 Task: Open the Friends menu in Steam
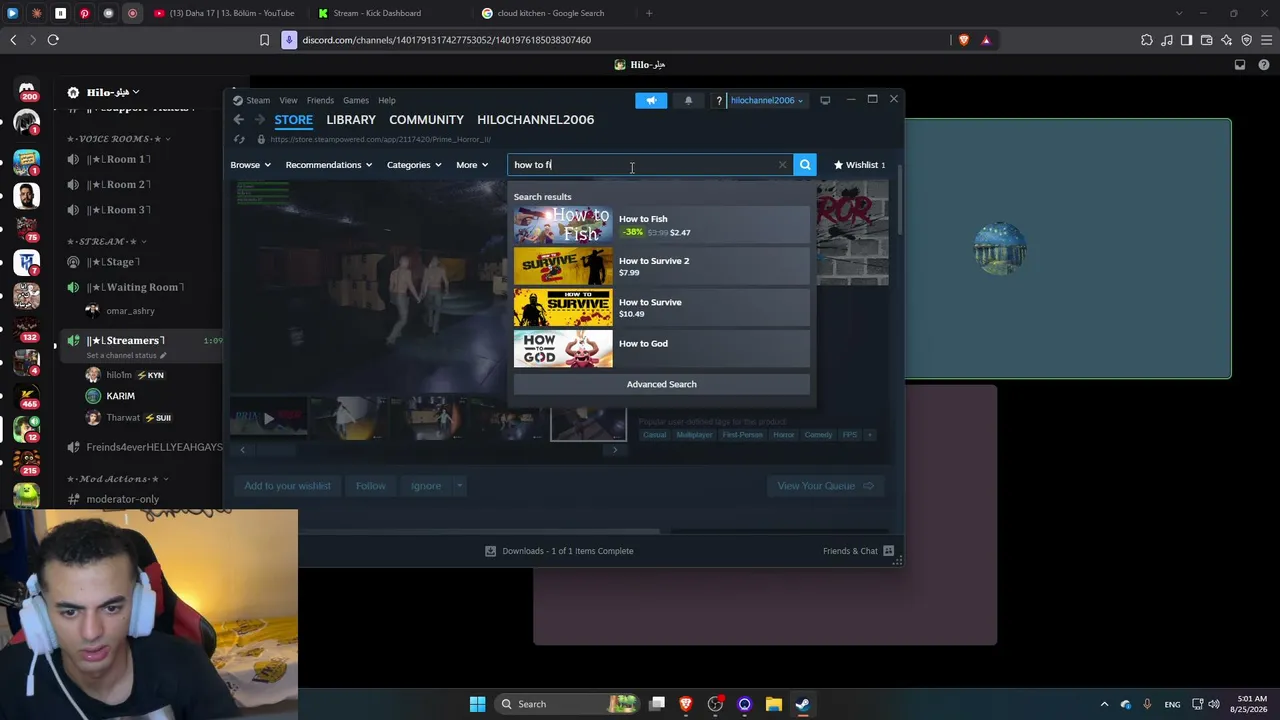tap(320, 100)
